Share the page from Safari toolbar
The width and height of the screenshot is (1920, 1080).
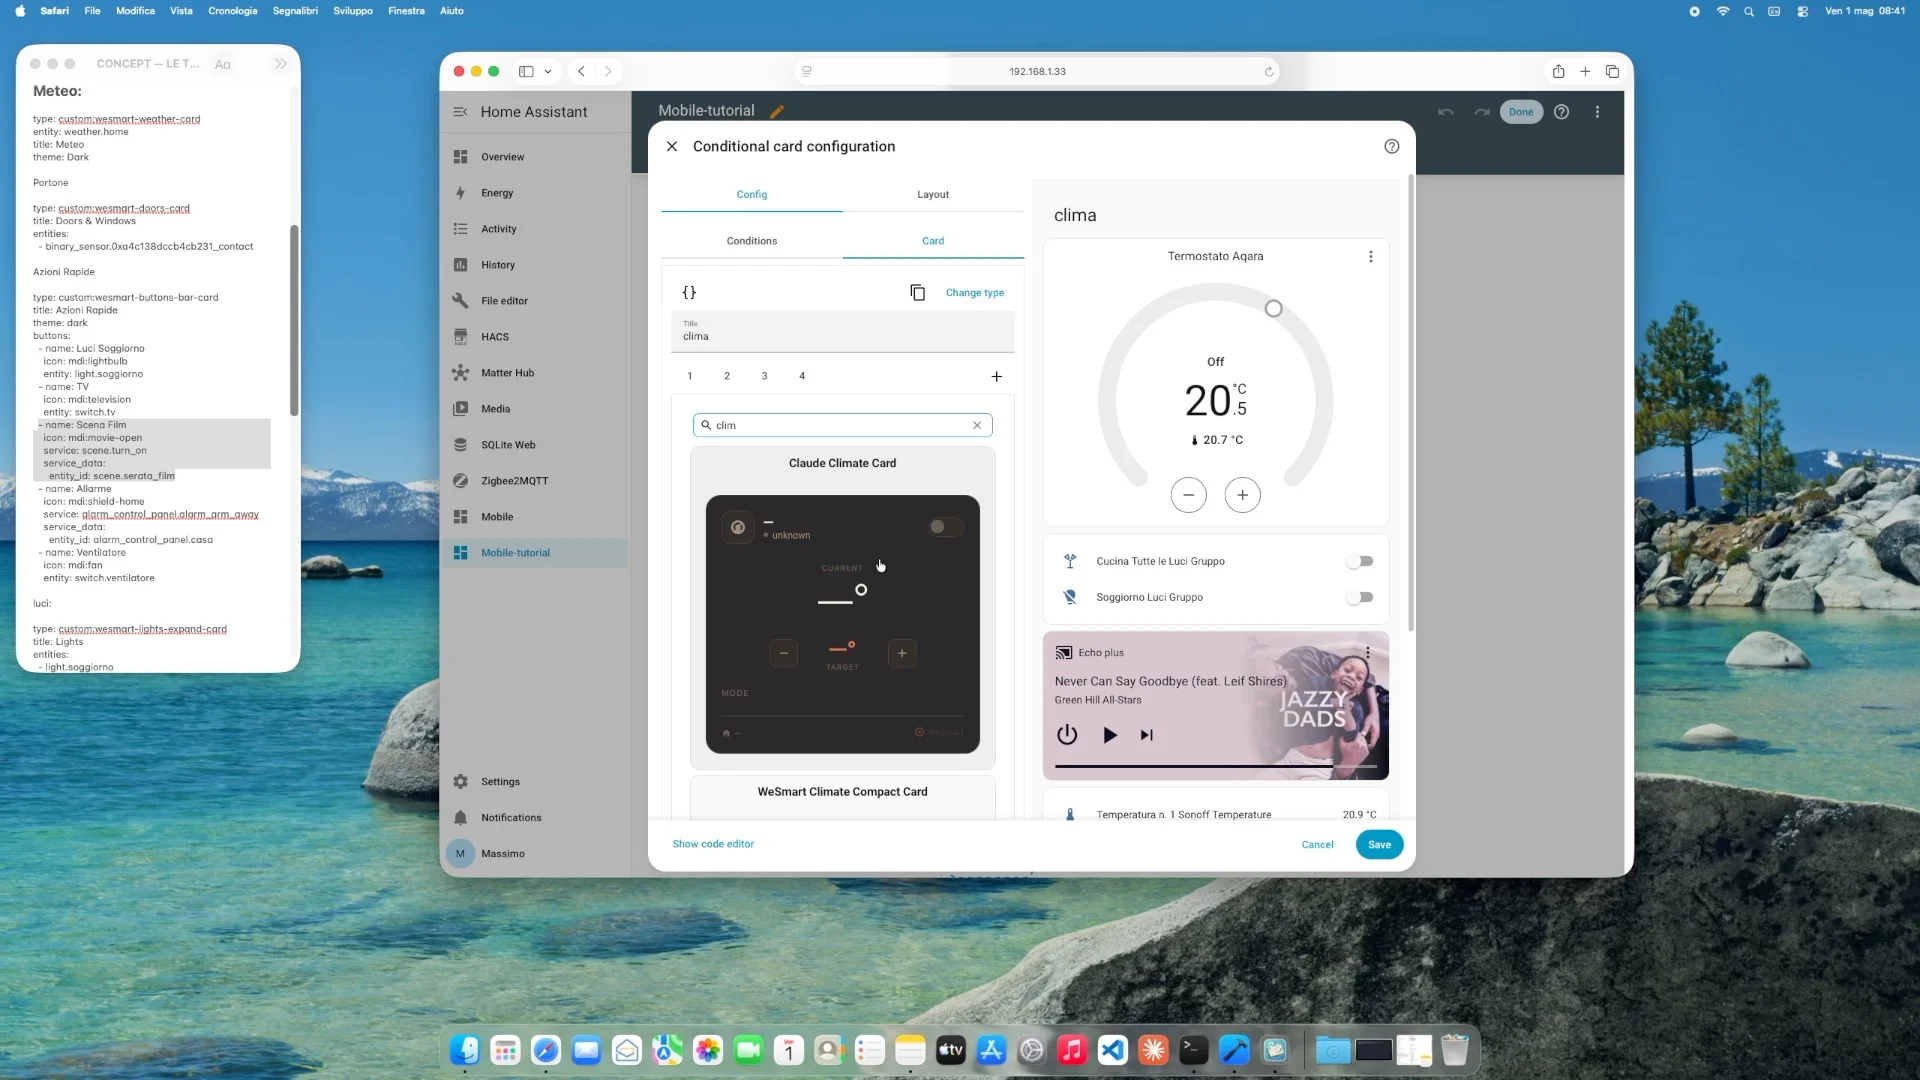click(1558, 71)
